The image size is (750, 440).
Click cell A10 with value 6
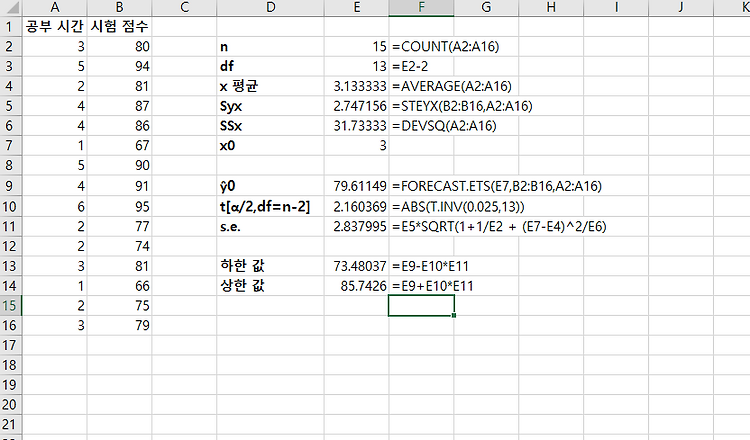click(x=55, y=207)
